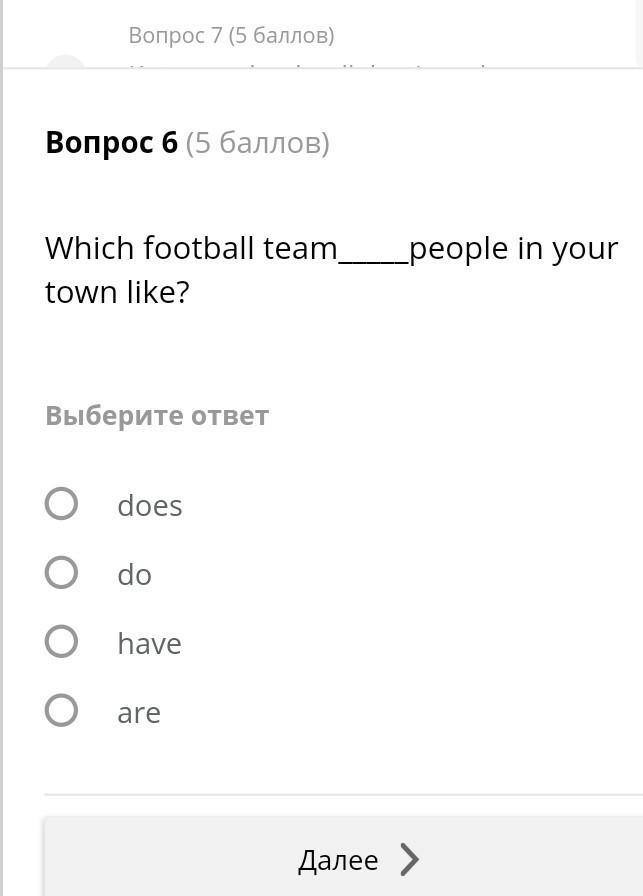Image resolution: width=643 pixels, height=896 pixels.
Task: Click the blank gap in the question sentence
Action: pyautogui.click(x=373, y=250)
